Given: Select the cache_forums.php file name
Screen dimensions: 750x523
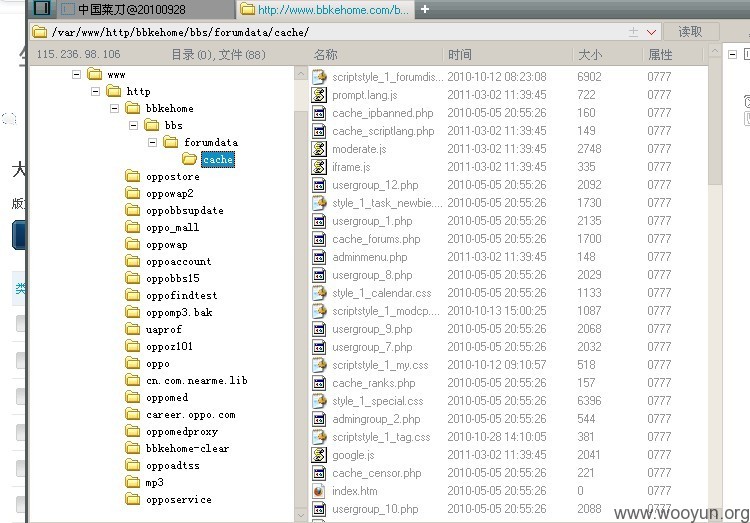Looking at the screenshot, I should click(x=376, y=239).
